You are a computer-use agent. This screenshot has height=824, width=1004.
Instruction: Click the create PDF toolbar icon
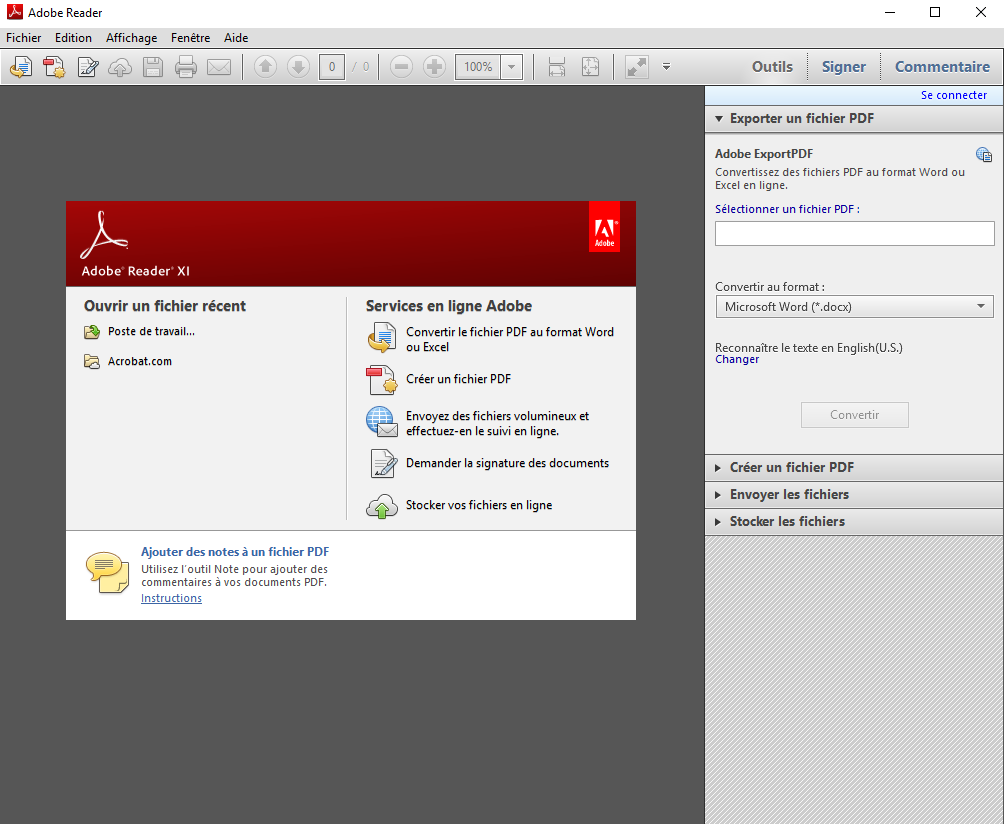(x=54, y=67)
